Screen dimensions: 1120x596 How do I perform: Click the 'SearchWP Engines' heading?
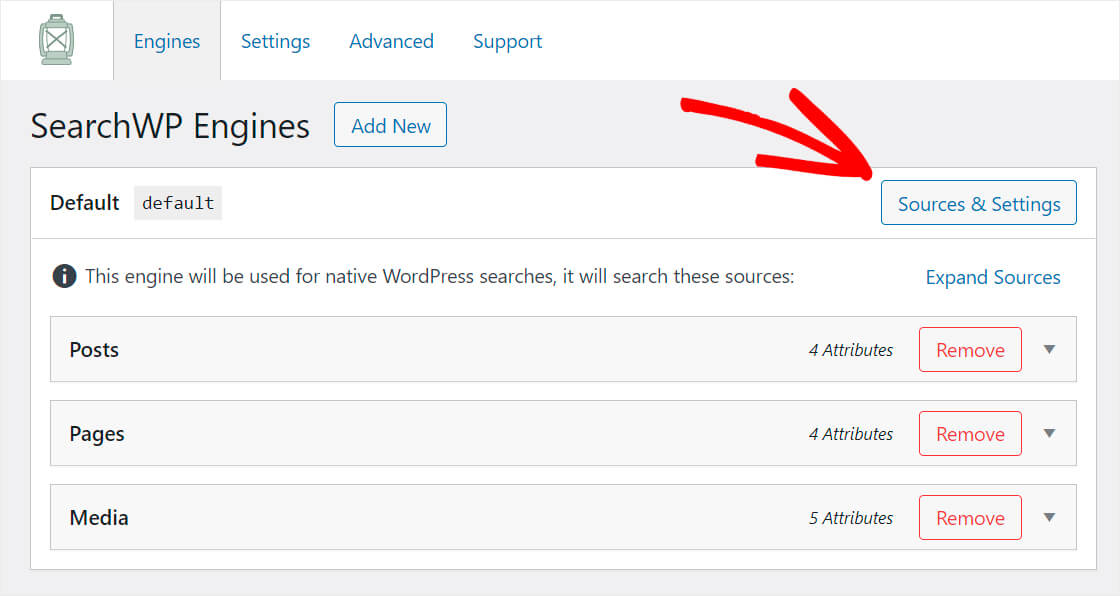pos(170,126)
